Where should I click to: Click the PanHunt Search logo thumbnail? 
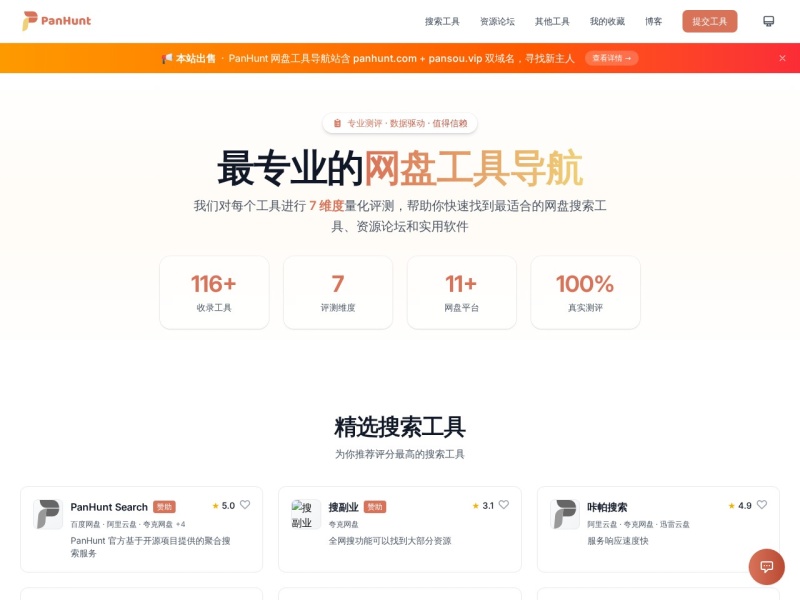48,514
